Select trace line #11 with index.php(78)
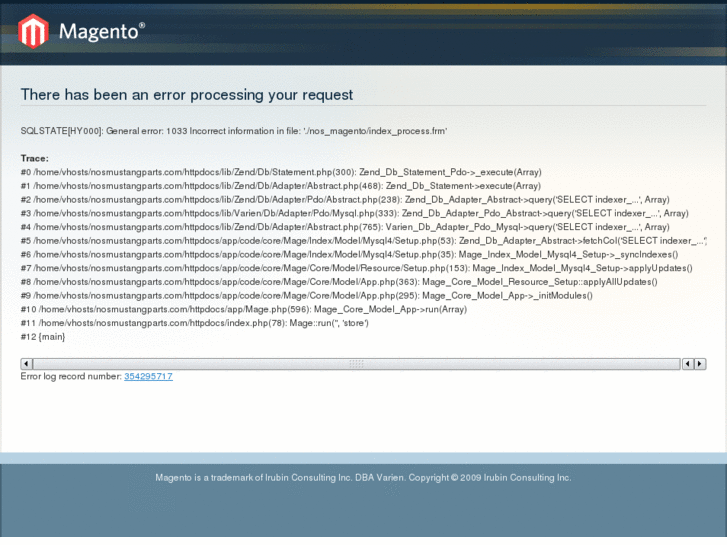The height and width of the screenshot is (545, 727). (x=194, y=323)
